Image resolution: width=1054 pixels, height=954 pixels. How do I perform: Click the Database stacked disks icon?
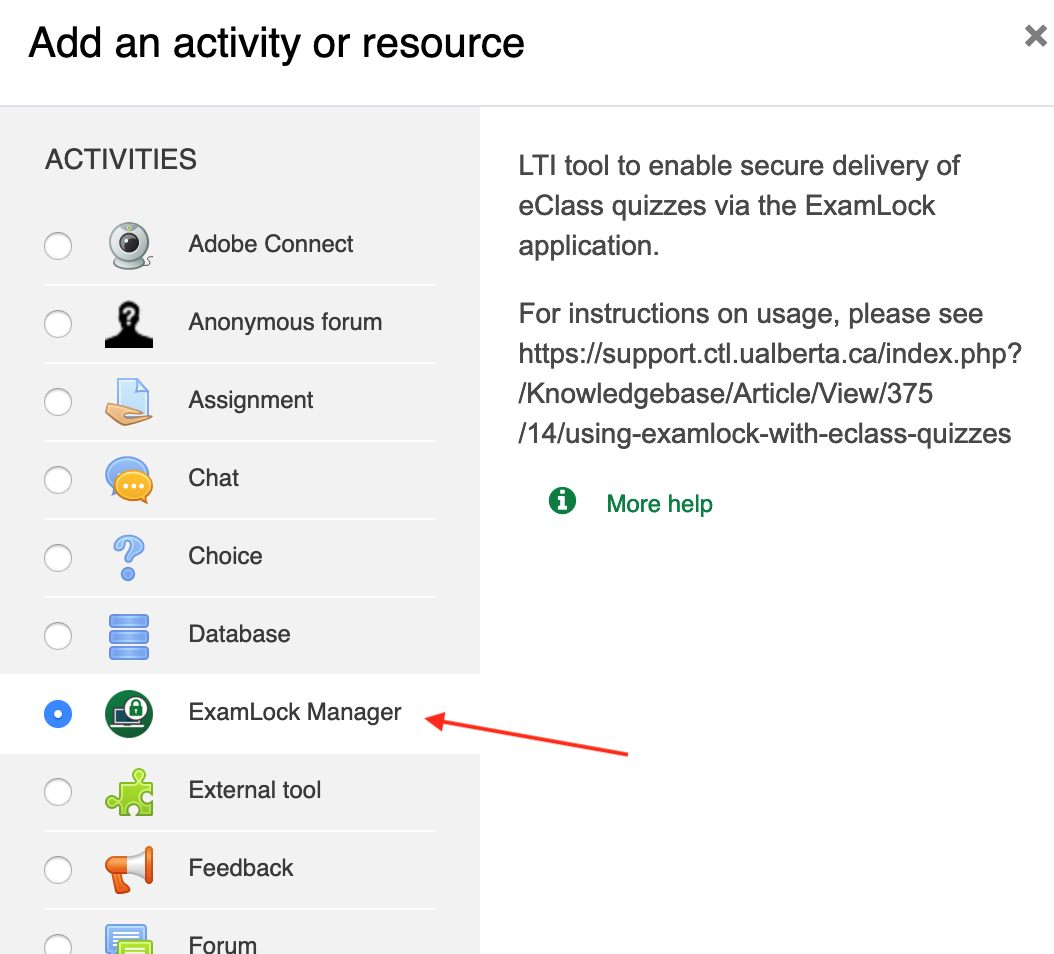point(129,635)
